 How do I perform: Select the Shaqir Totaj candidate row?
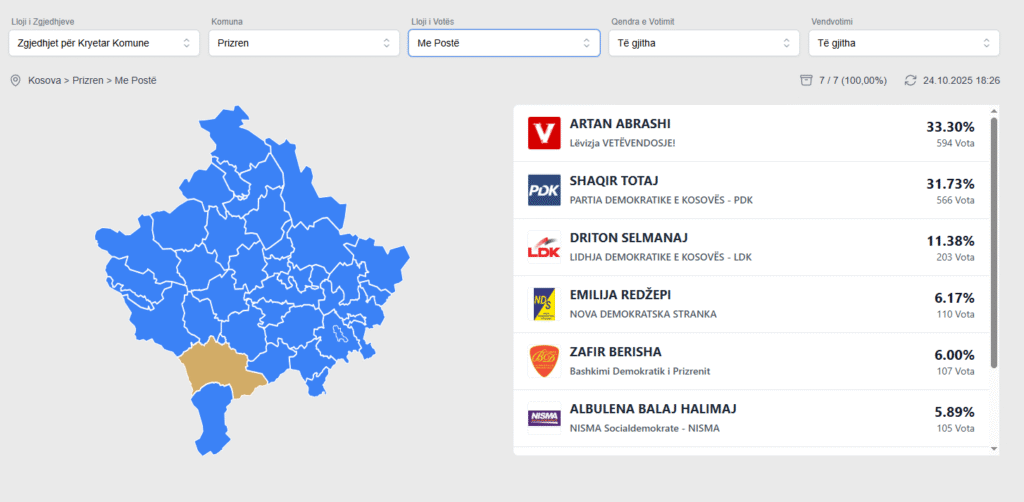[750, 190]
